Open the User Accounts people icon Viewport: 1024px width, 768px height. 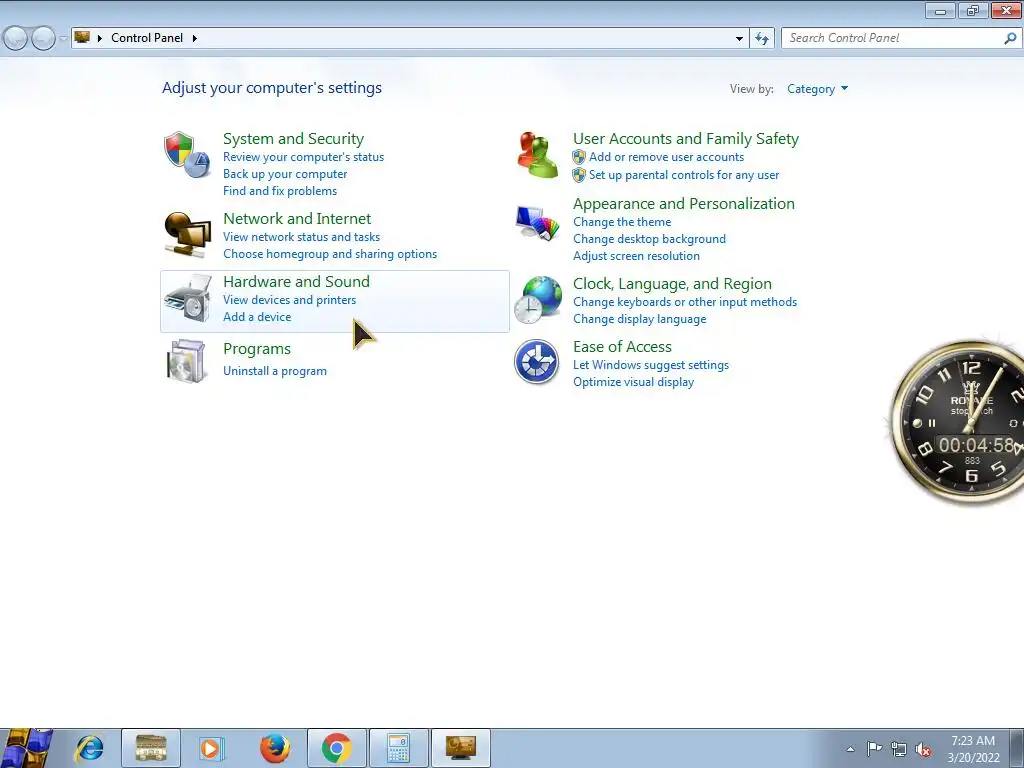[537, 155]
